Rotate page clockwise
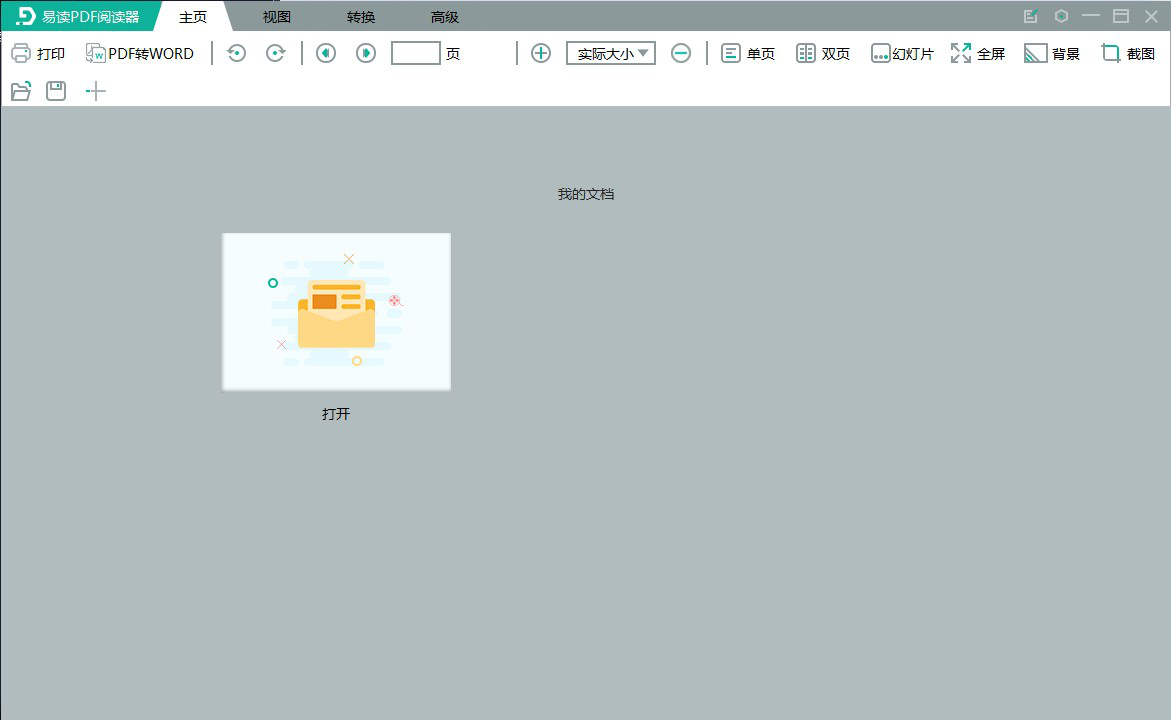The image size is (1171, 720). pyautogui.click(x=276, y=53)
